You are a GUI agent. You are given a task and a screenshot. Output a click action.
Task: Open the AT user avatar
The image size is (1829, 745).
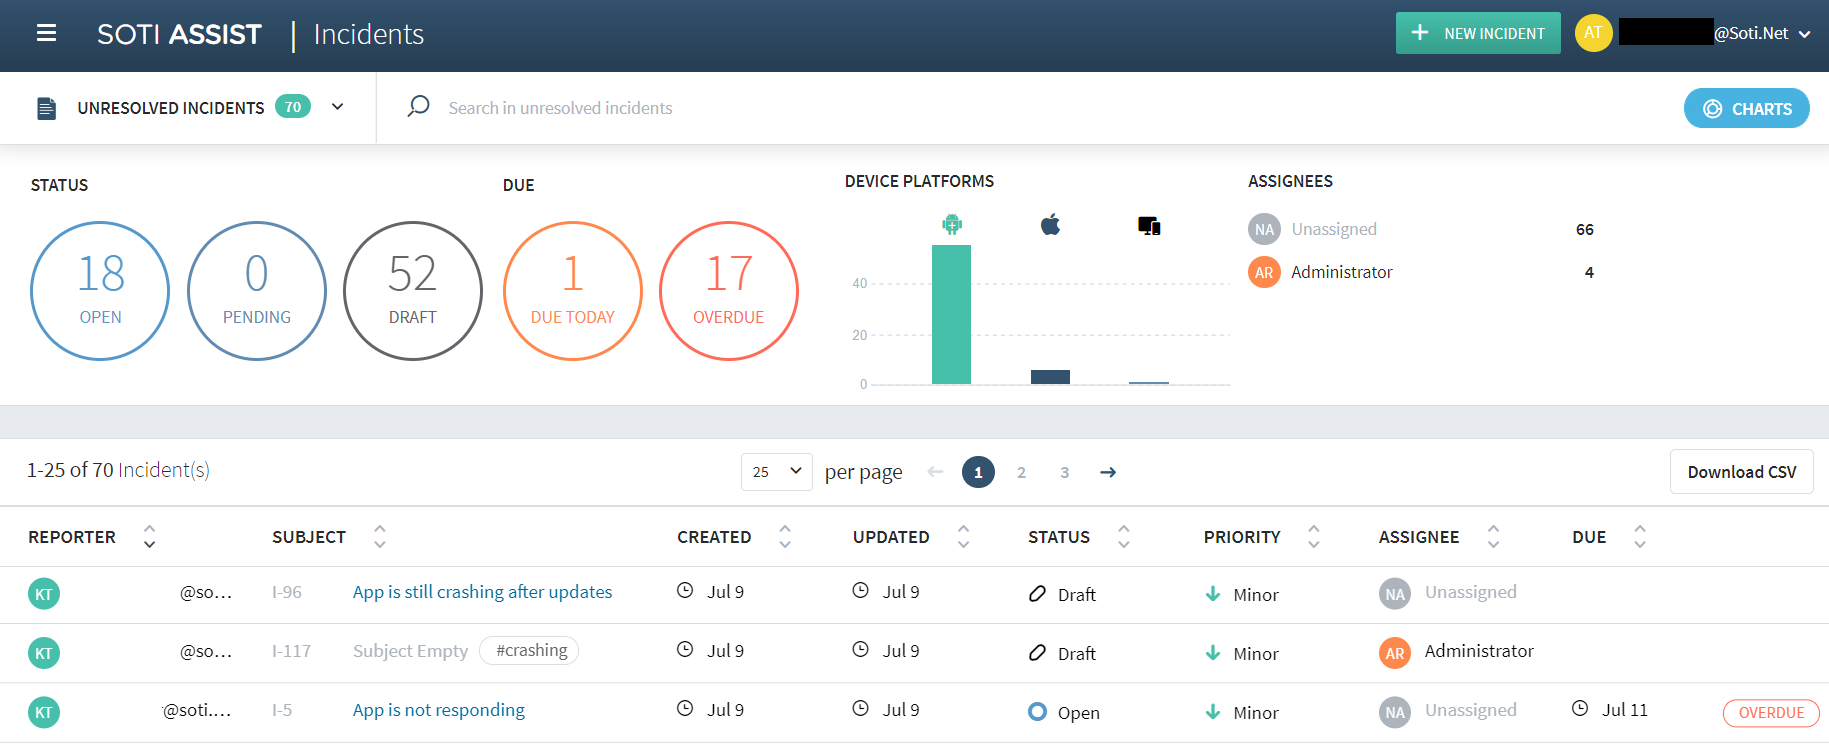[x=1593, y=33]
